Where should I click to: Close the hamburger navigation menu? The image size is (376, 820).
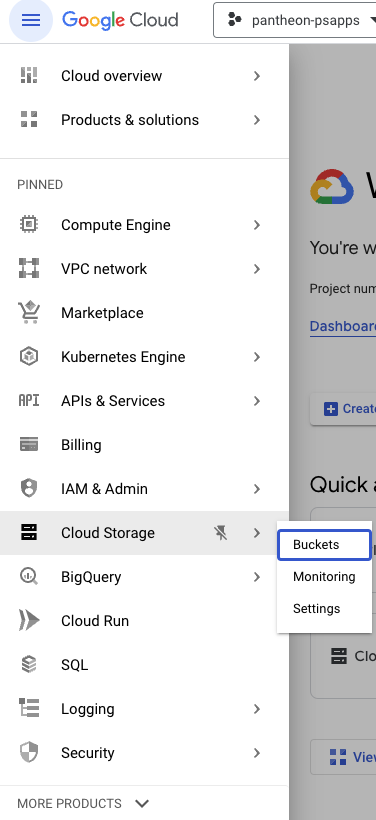(x=31, y=20)
